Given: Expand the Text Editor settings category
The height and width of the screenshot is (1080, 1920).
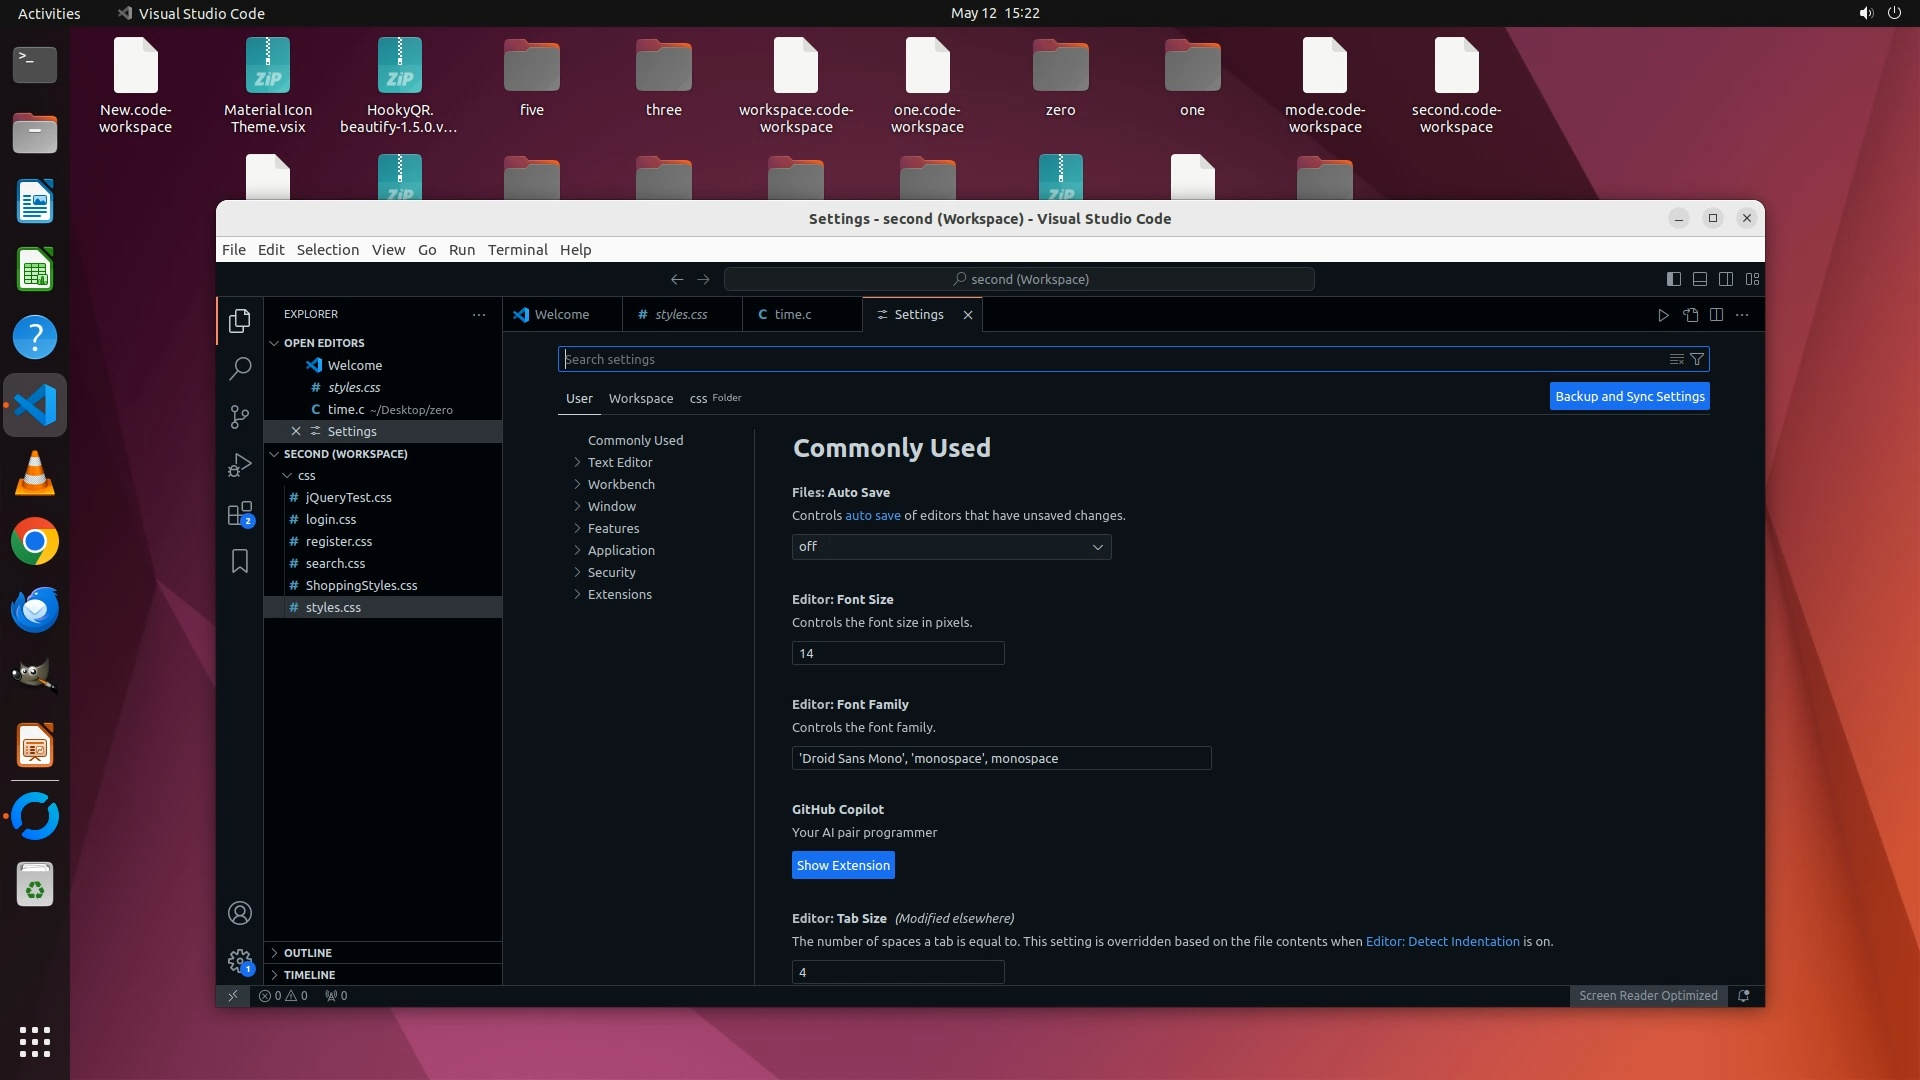Looking at the screenshot, I should tap(620, 462).
